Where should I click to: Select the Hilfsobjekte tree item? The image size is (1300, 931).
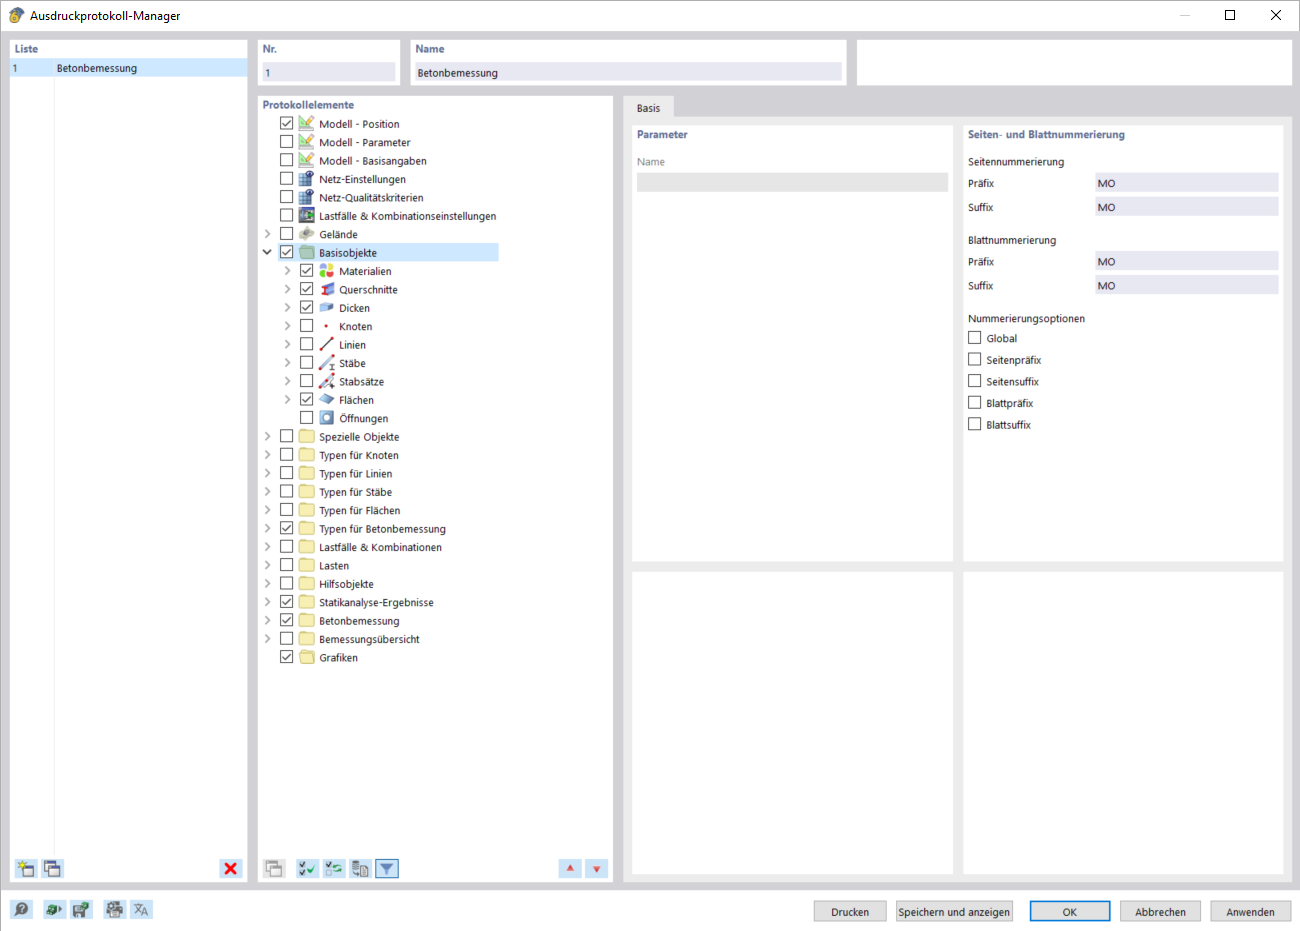click(x=346, y=584)
